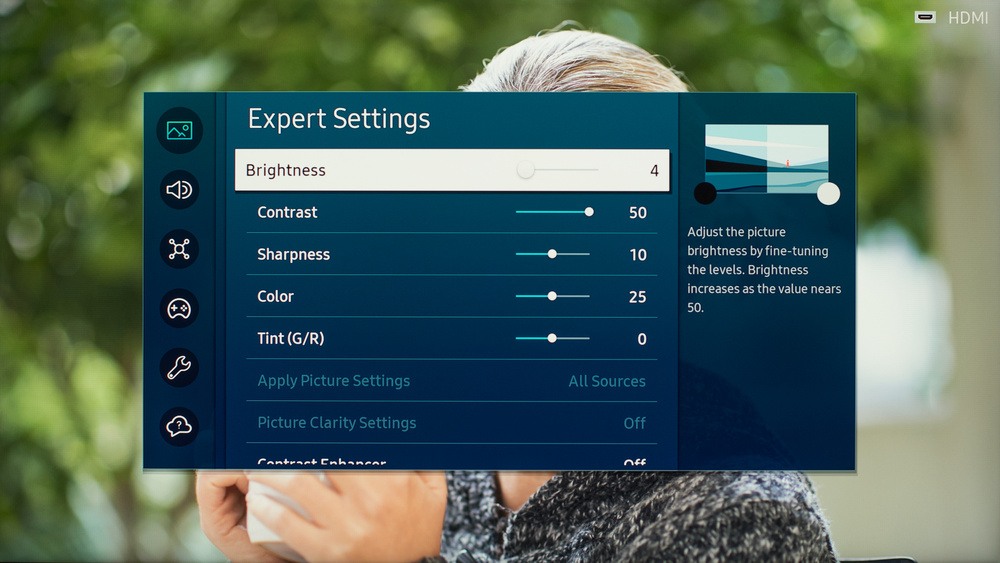Open the General wrench icon
Viewport: 1000px width, 563px height.
coord(179,368)
